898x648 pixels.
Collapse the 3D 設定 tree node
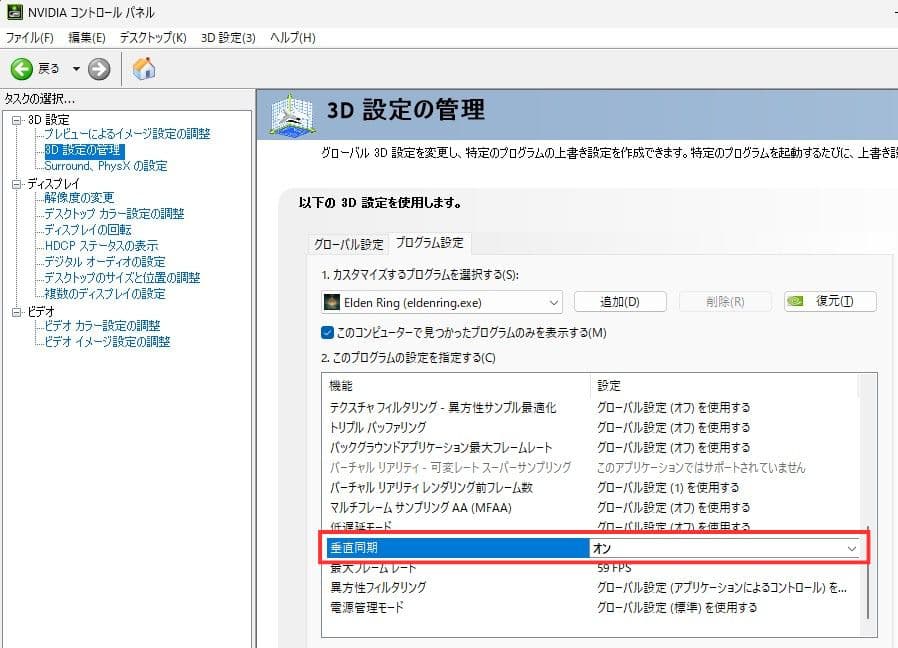[x=17, y=120]
